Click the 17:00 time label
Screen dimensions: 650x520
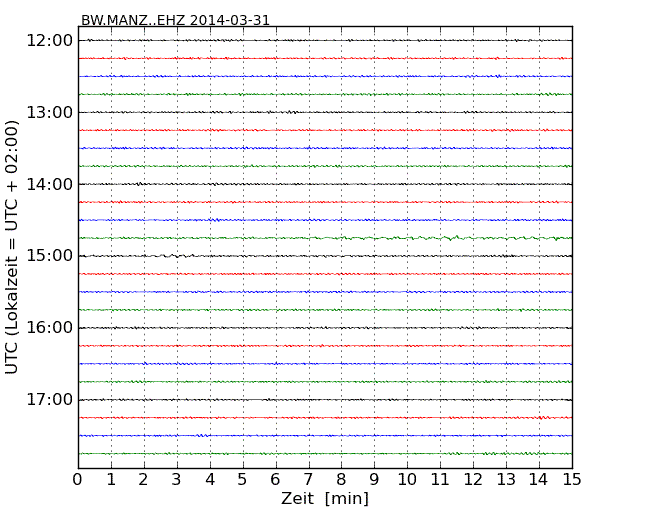(x=50, y=400)
